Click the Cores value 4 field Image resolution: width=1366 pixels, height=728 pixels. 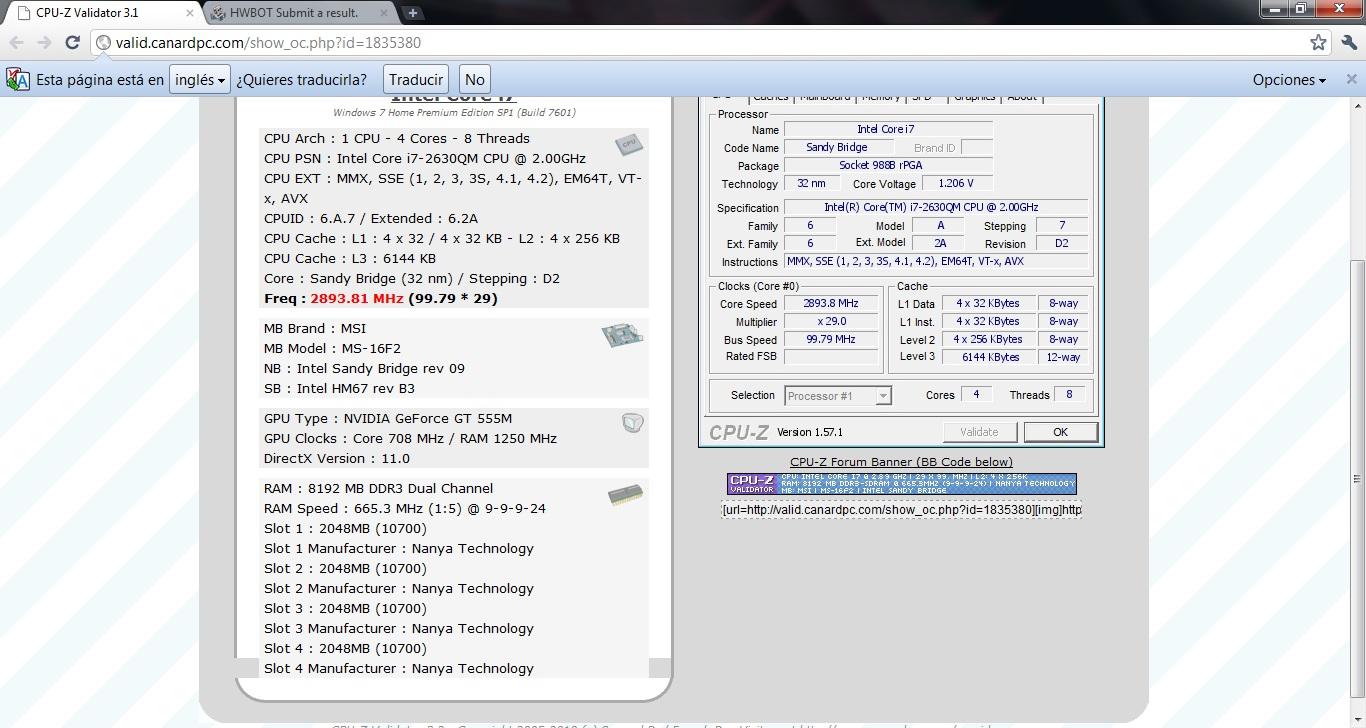[x=976, y=395]
